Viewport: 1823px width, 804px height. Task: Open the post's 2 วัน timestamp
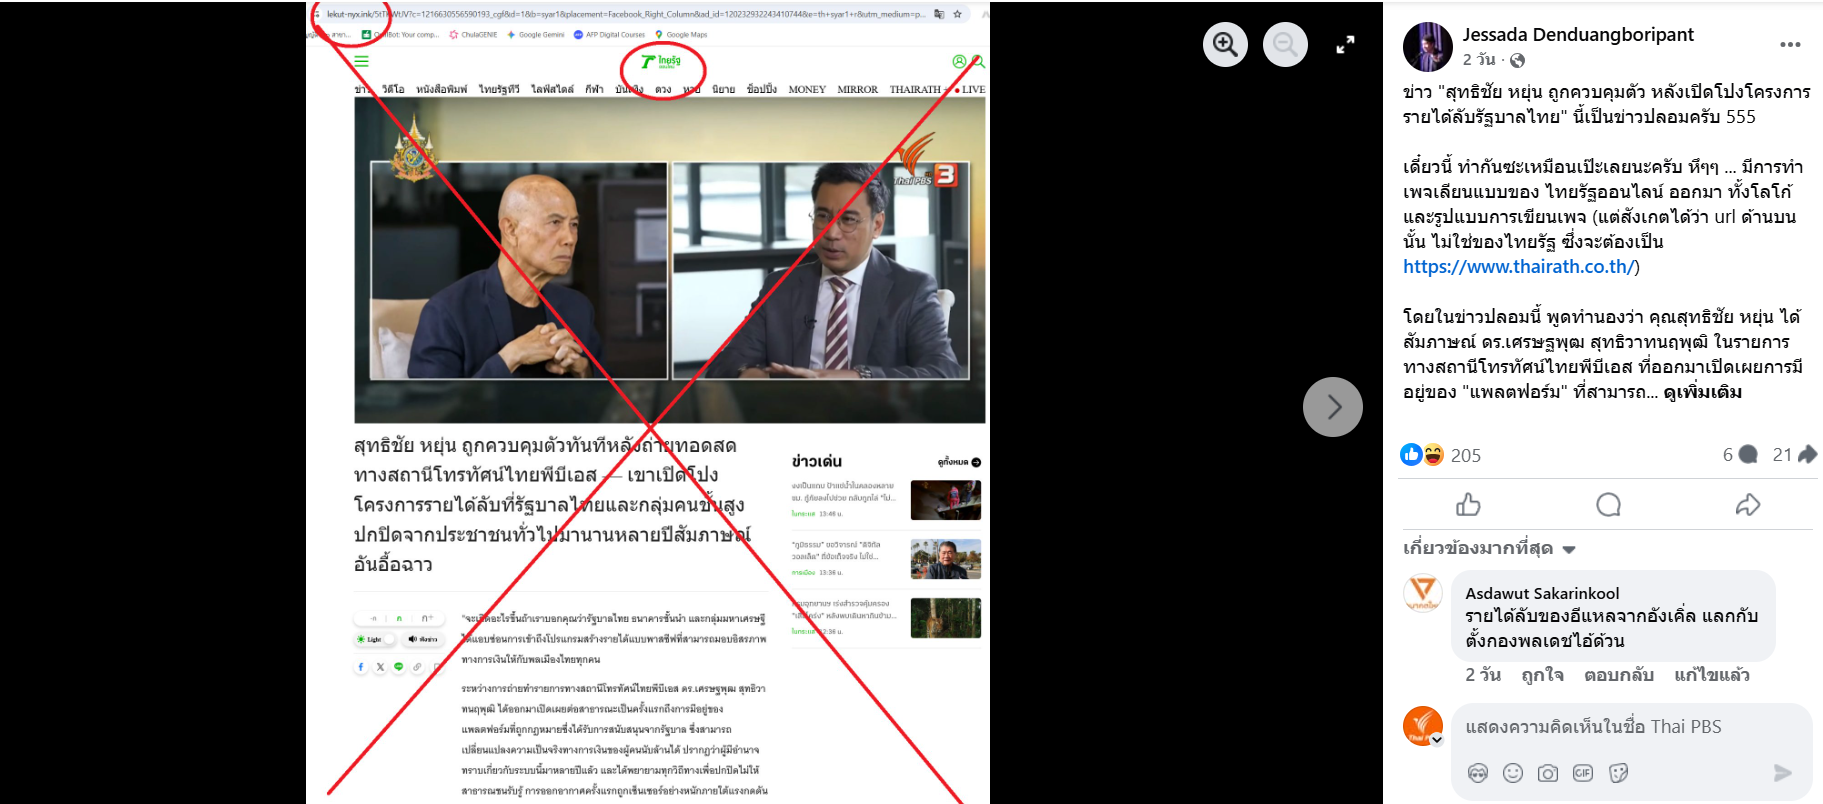(x=1479, y=60)
